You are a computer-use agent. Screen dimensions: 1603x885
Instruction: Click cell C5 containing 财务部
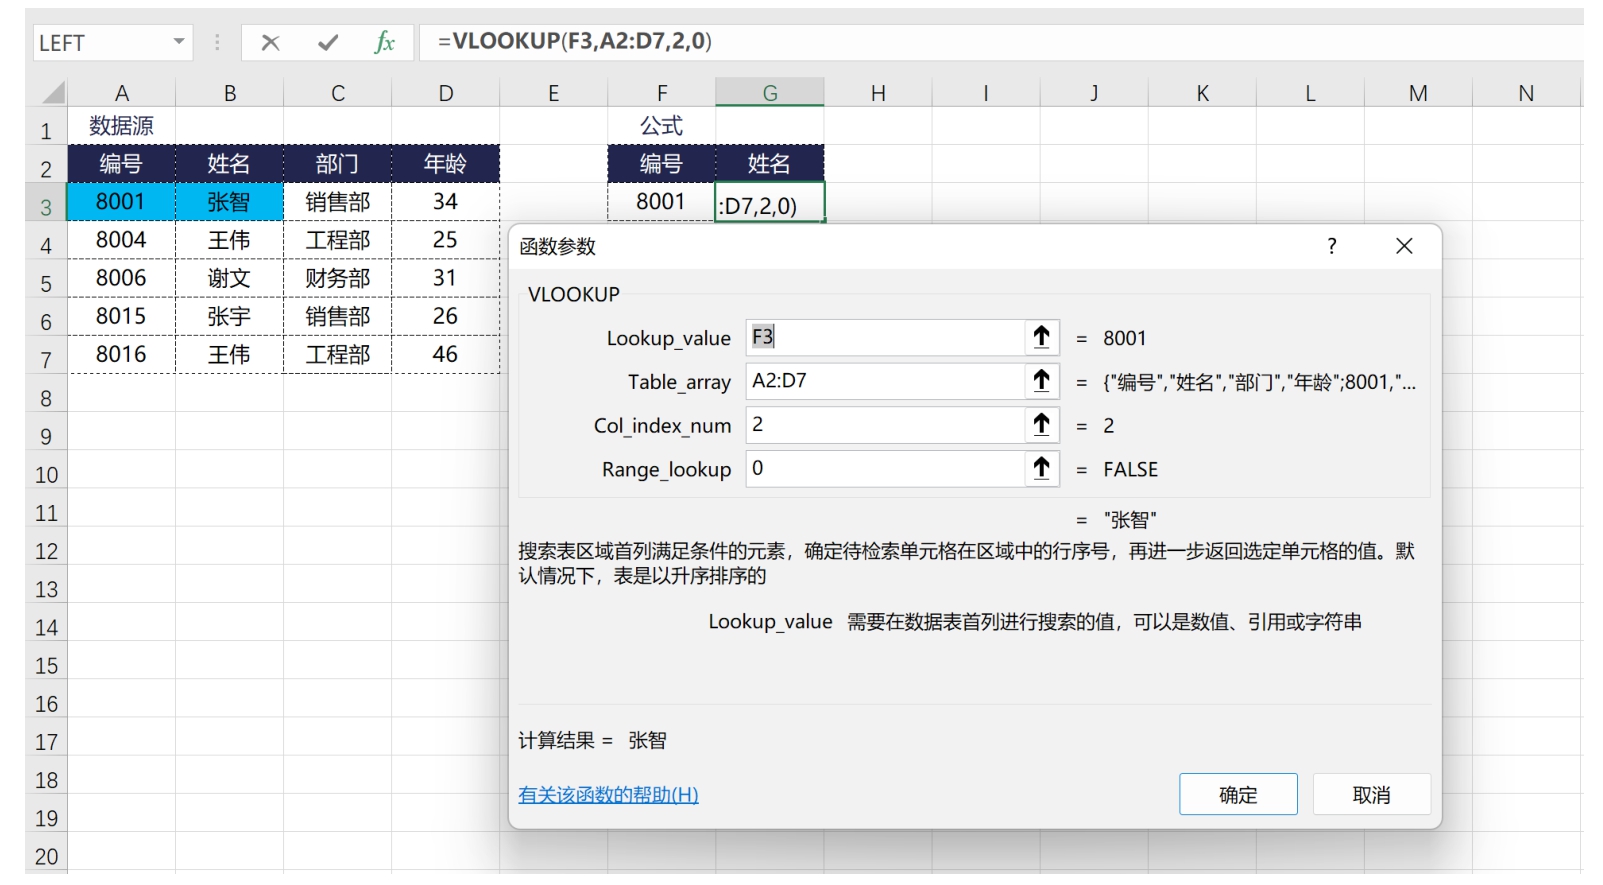pos(338,278)
